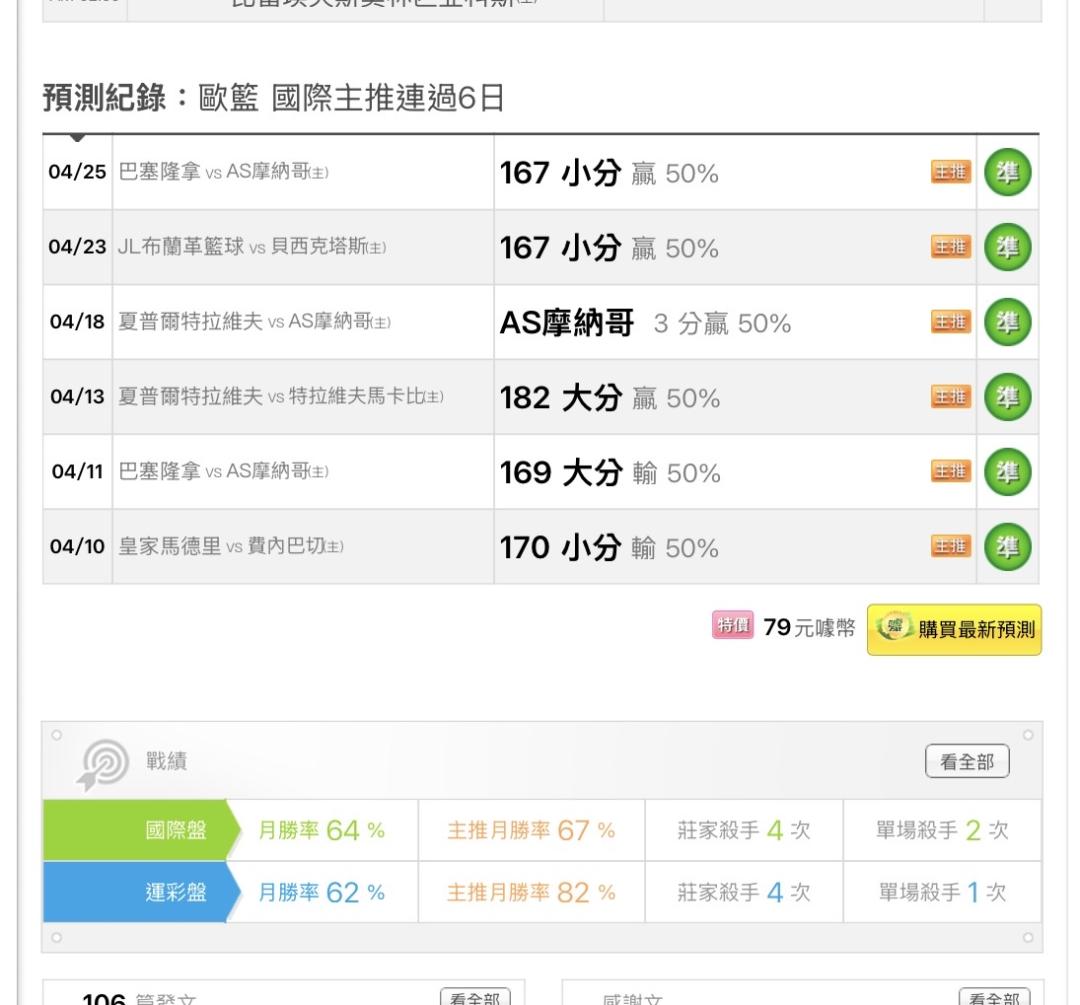Open 看全部 in the 戰績 panel
This screenshot has width=1080, height=1005.
967,762
